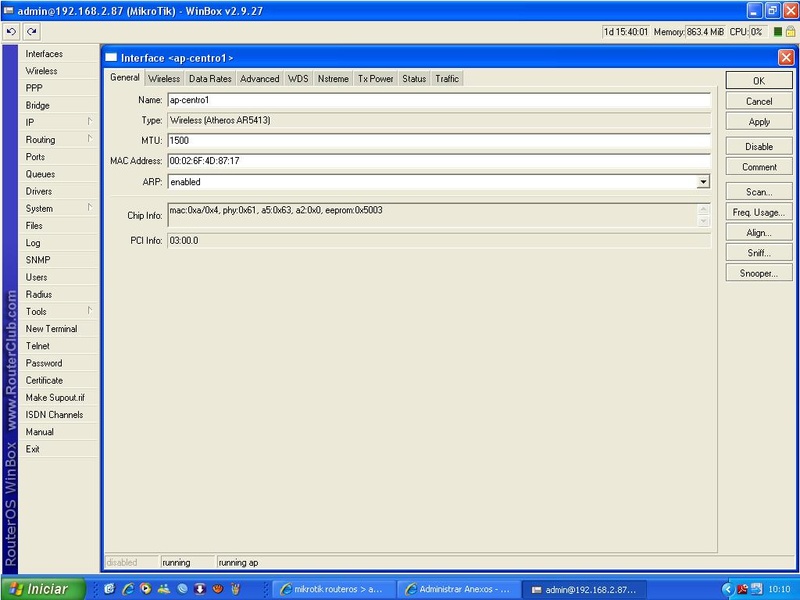
Task: Click the red PDF tray icon
Action: pos(741,589)
